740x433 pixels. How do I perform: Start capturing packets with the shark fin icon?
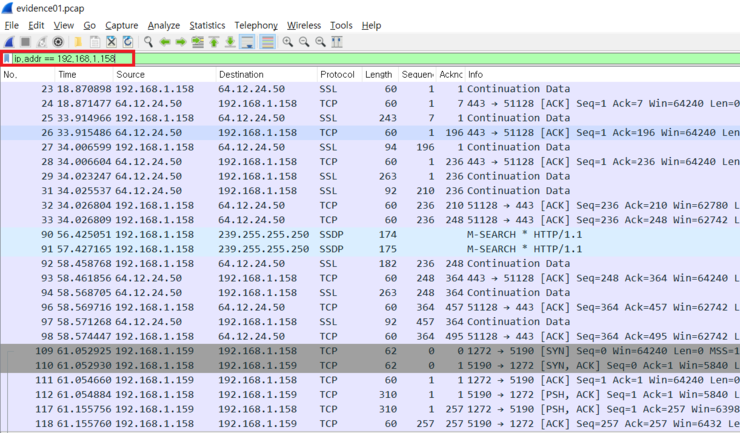tap(9, 42)
